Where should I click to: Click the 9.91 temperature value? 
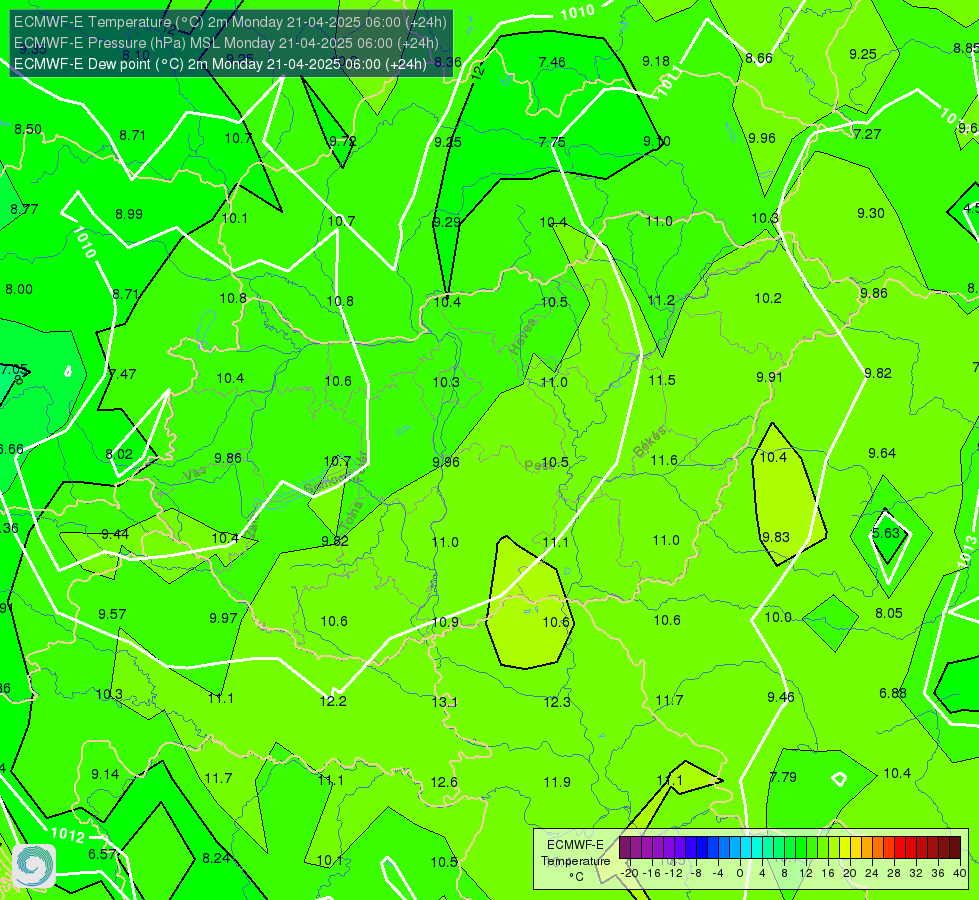[x=769, y=377]
